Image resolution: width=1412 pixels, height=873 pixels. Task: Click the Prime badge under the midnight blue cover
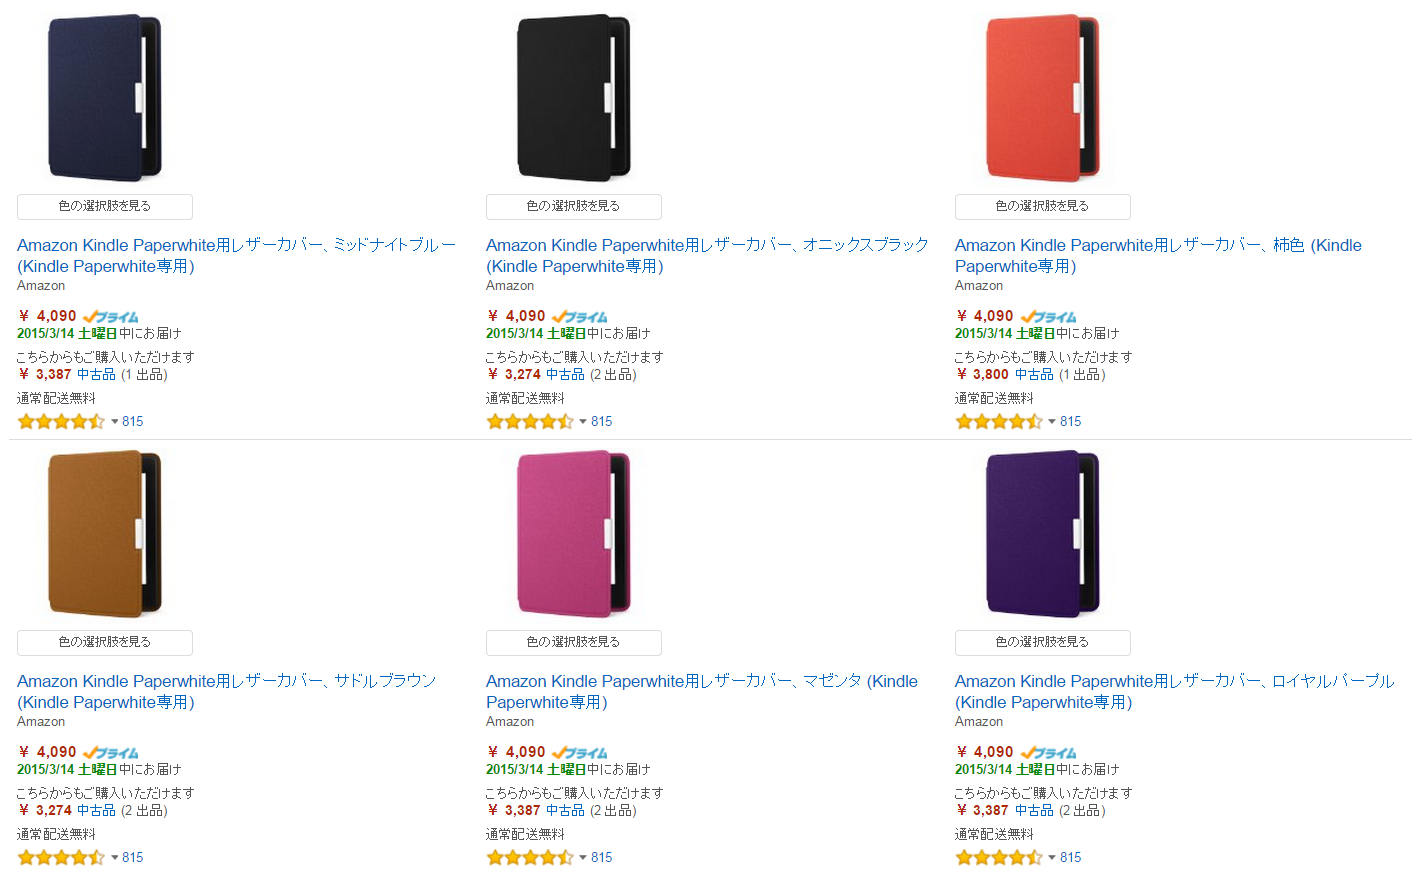[110, 315]
